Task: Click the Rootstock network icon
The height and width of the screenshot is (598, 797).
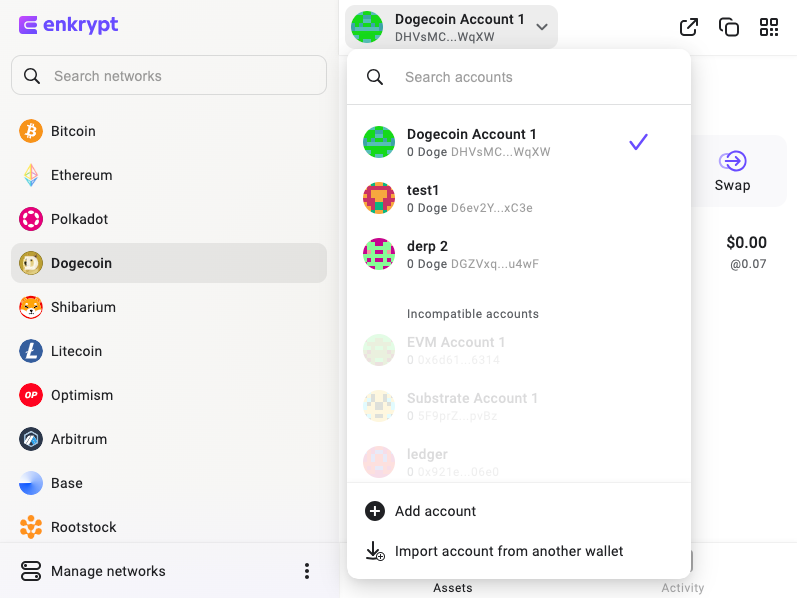Action: click(31, 527)
